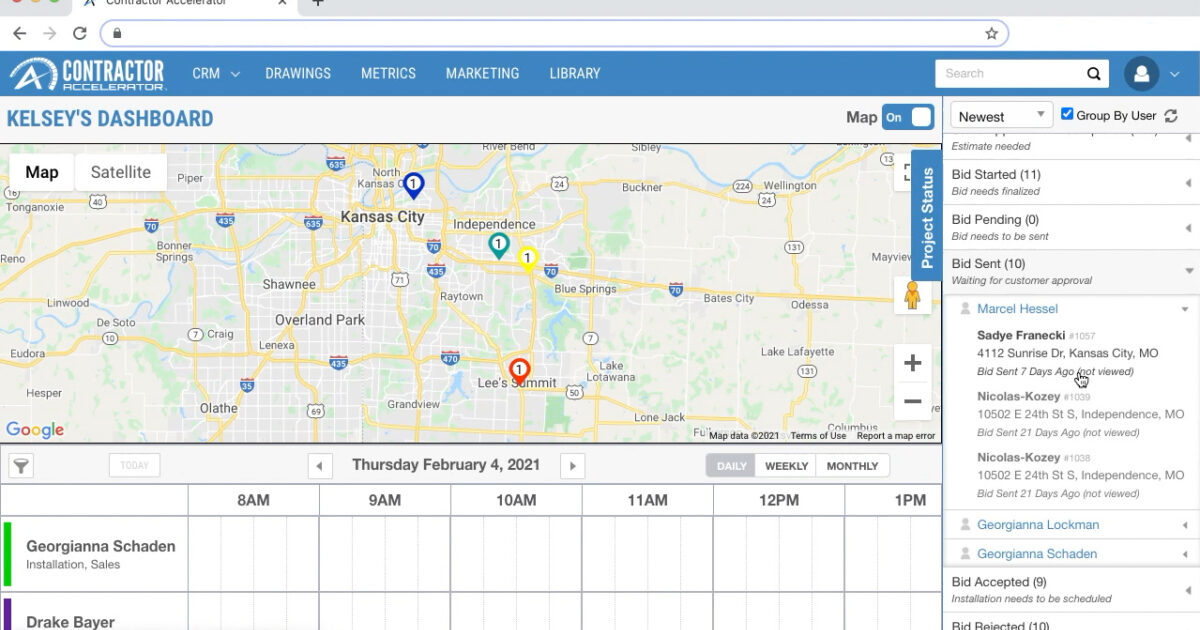The height and width of the screenshot is (630, 1200).
Task: Switch map to Satellite view
Action: tap(121, 172)
